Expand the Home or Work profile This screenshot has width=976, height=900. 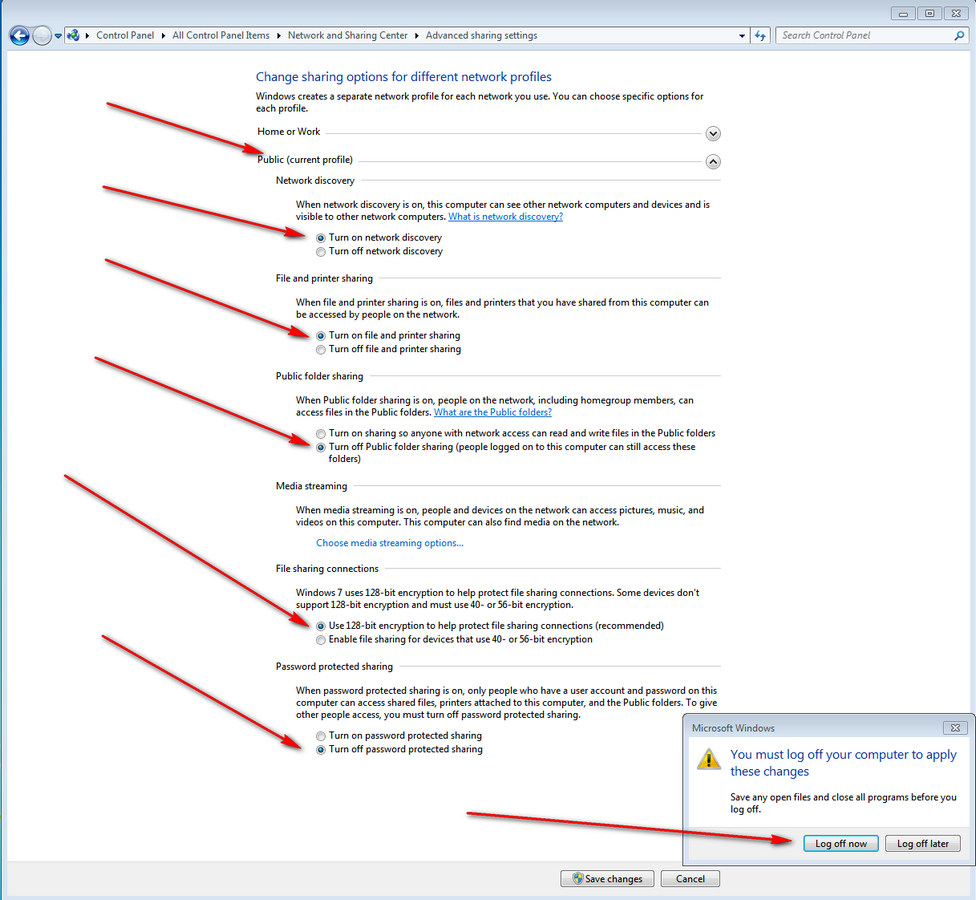tap(713, 133)
